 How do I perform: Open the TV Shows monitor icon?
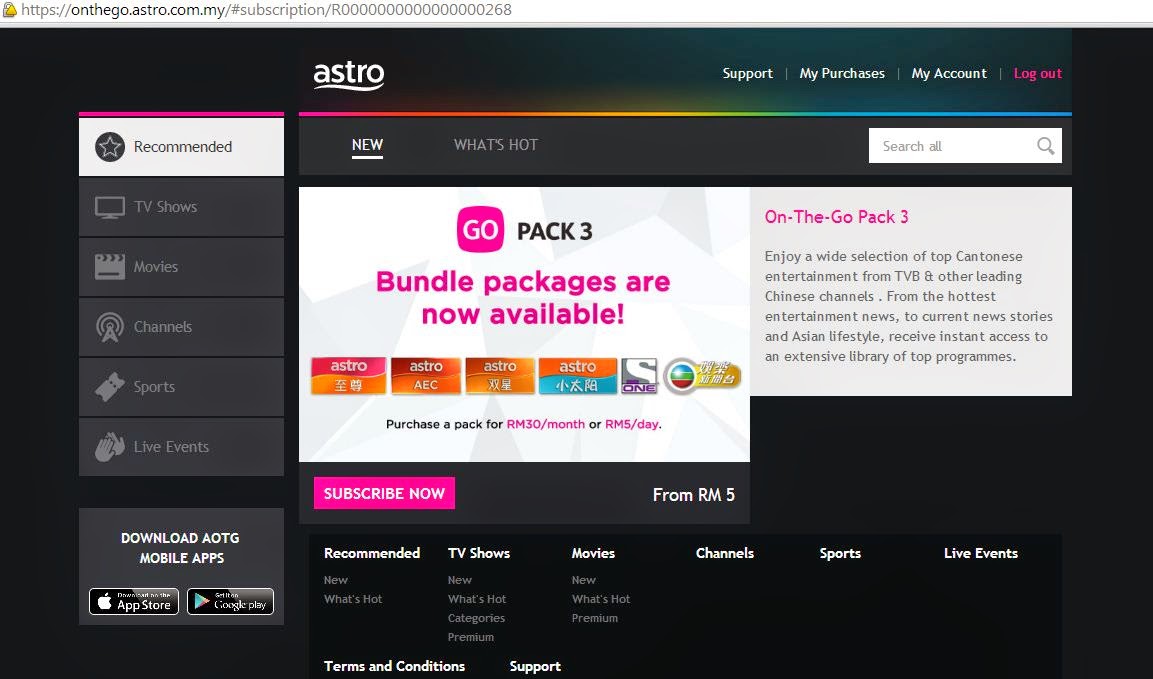[x=110, y=207]
